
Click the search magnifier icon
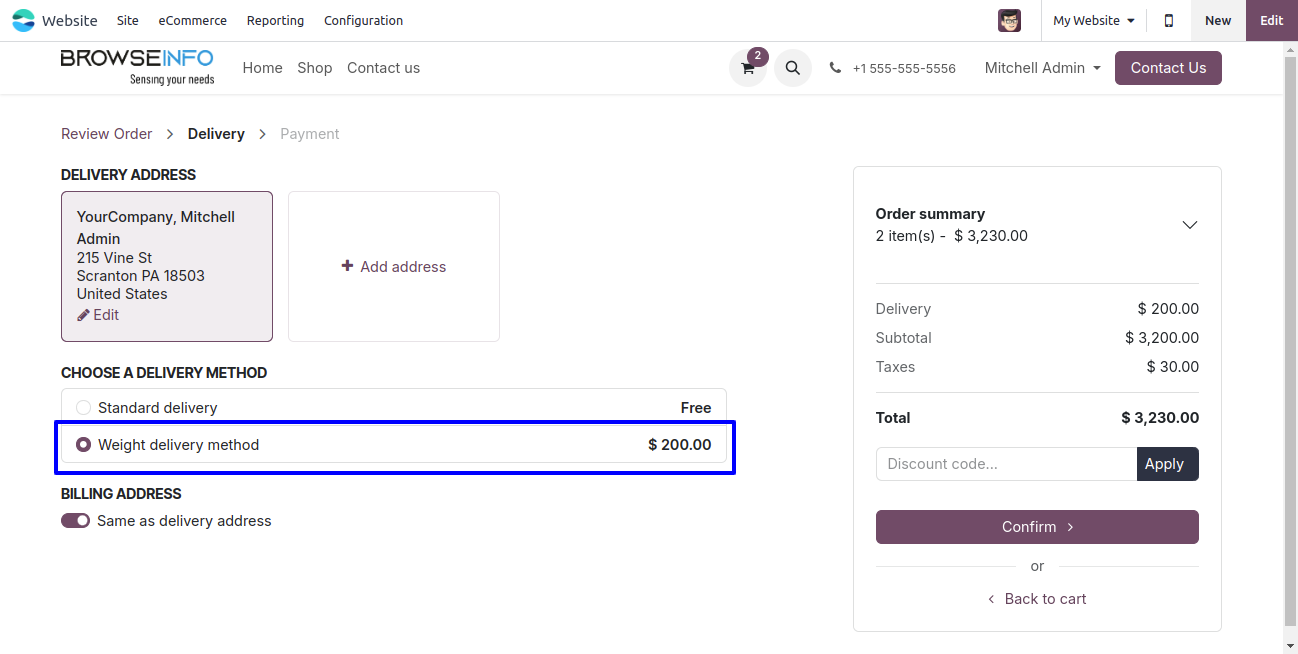(x=792, y=68)
